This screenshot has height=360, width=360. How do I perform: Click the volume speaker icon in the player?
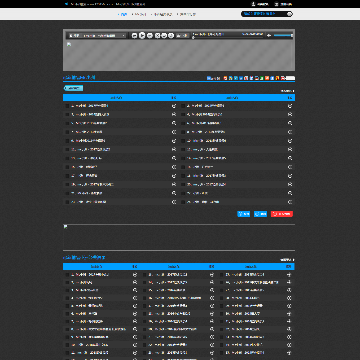point(269,35)
